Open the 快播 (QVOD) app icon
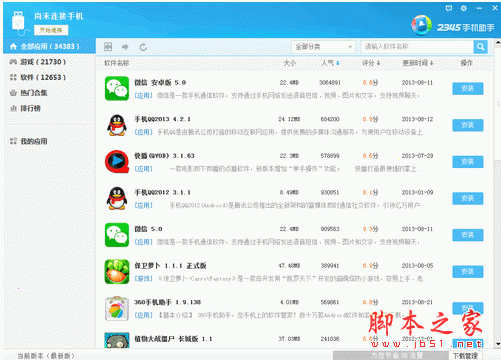This screenshot has height=360, width=501. point(117,162)
